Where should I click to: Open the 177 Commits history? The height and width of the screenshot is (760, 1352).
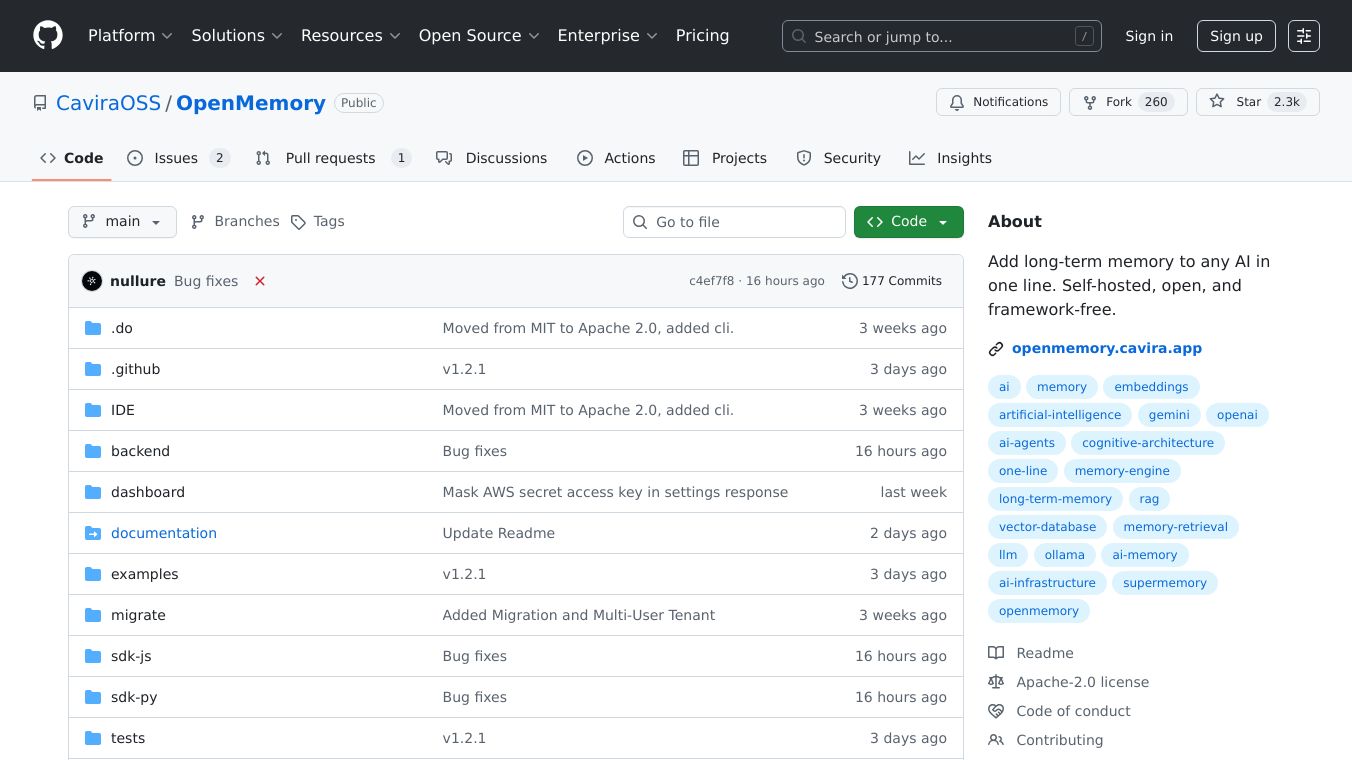[892, 281]
